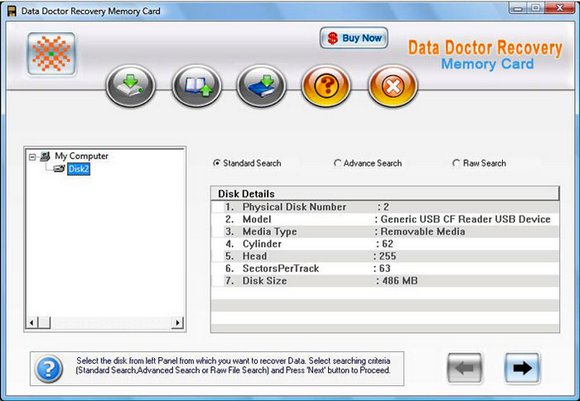This screenshot has height=401, width=580.
Task: Select the Advance Search radio button
Action: click(x=337, y=163)
